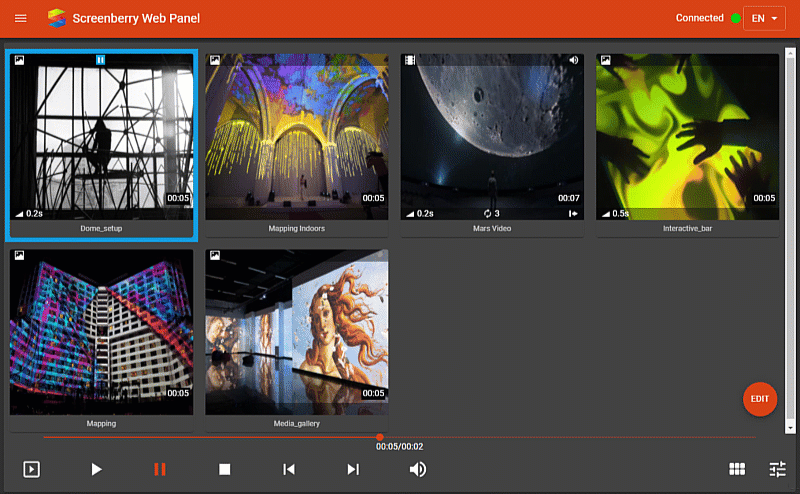Click the scrollbar up arrow
Viewport: 800px width, 494px height.
[790, 54]
